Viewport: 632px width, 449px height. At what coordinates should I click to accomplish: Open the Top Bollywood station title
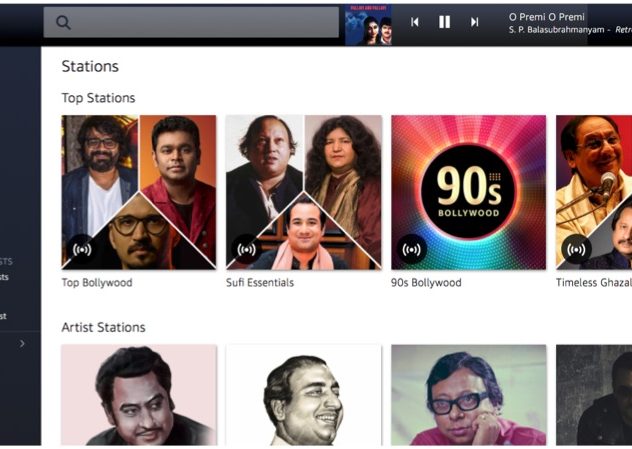coord(97,283)
